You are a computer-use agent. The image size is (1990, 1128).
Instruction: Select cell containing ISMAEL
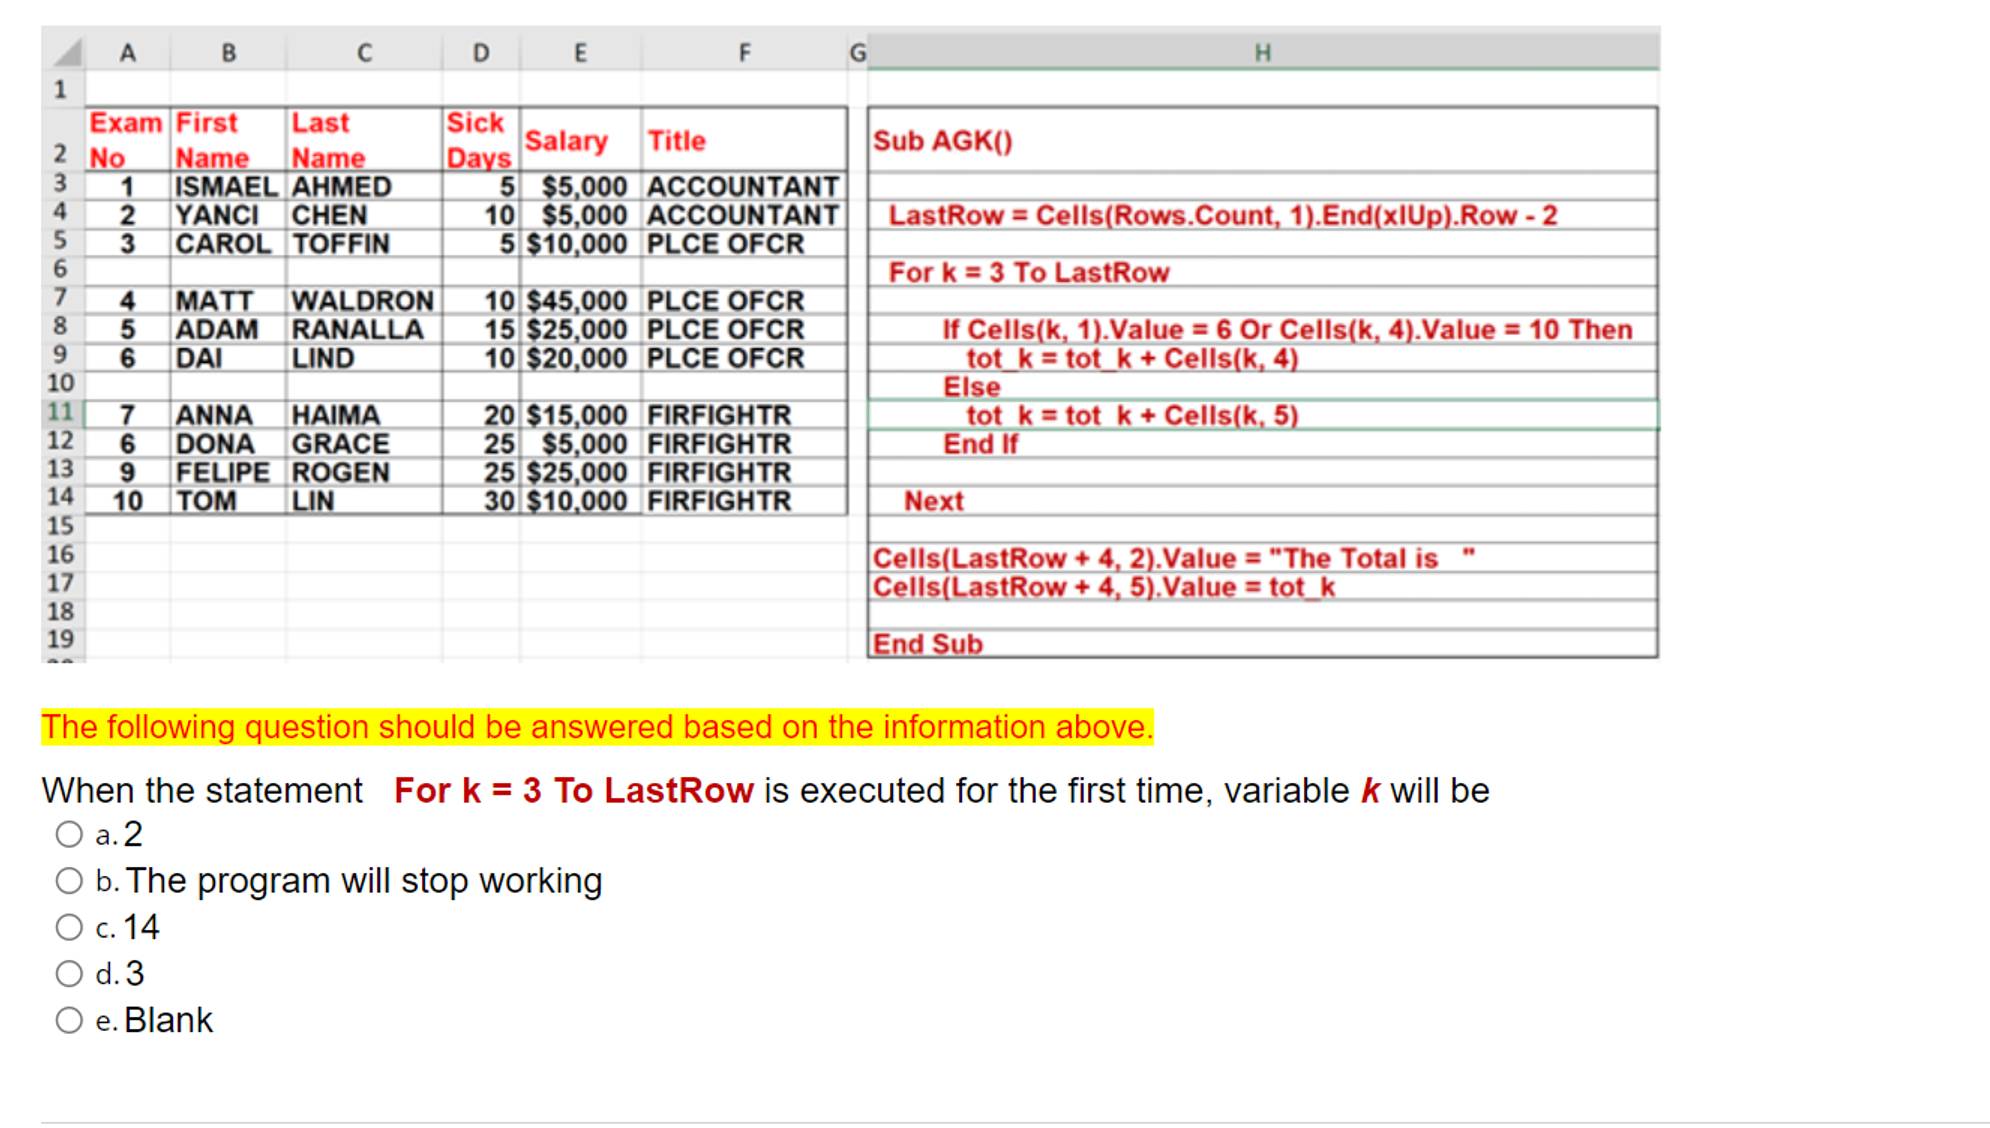[227, 187]
